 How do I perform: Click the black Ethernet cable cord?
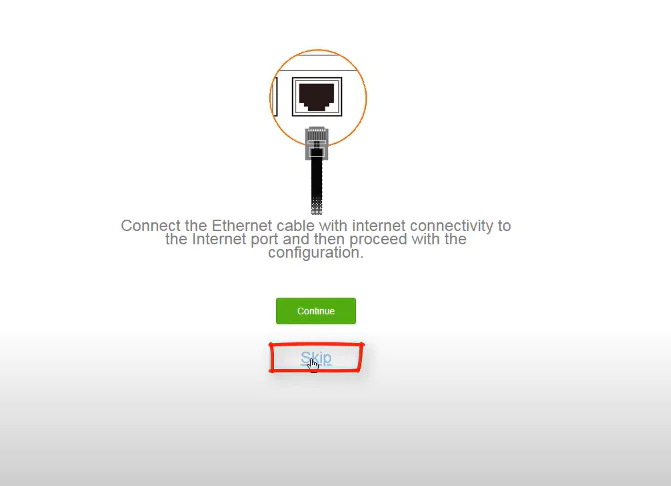pyautogui.click(x=317, y=185)
